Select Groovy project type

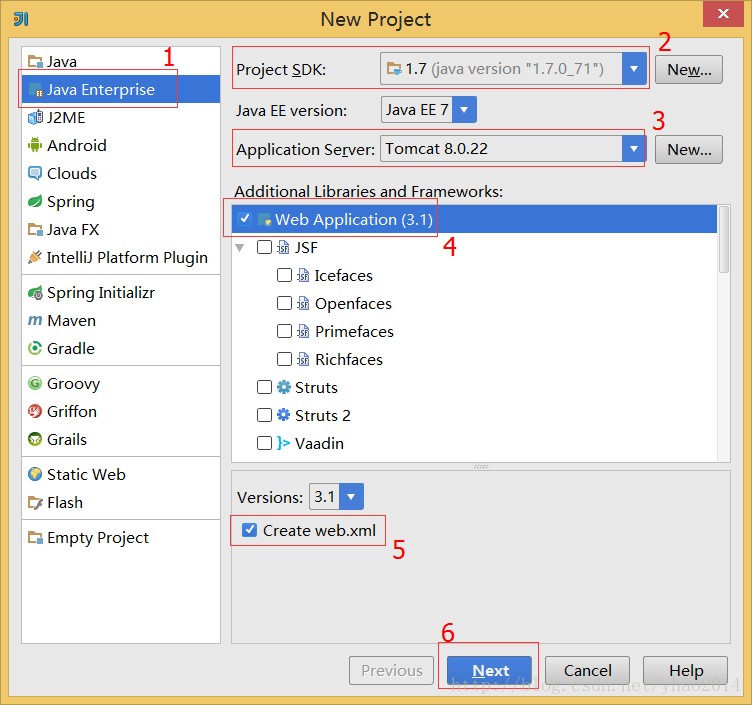click(x=121, y=383)
